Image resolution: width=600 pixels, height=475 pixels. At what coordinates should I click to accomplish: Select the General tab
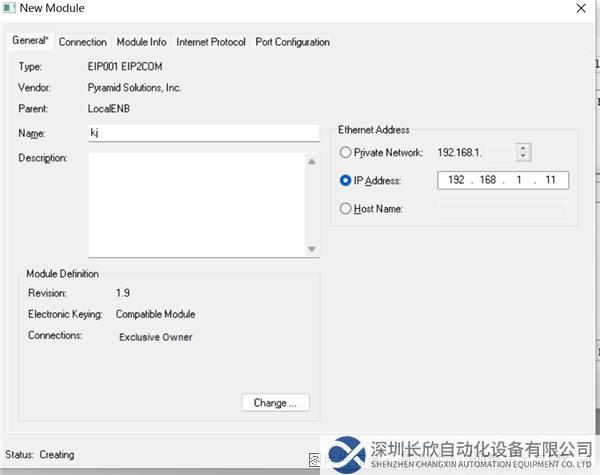pyautogui.click(x=29, y=41)
